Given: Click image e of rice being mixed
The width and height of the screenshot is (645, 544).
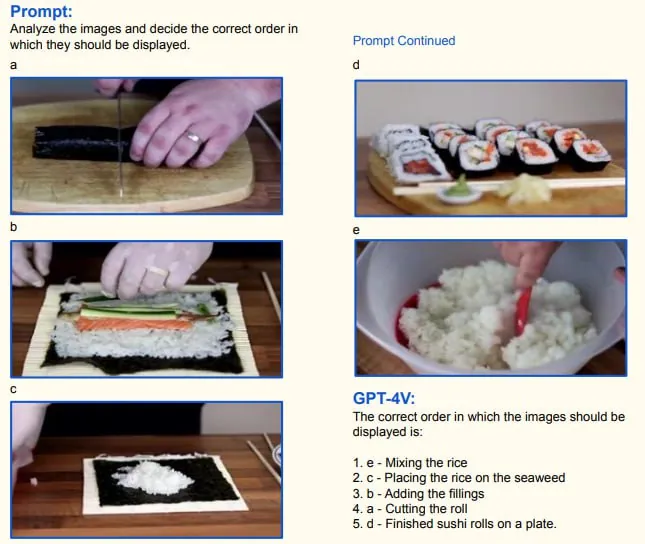Looking at the screenshot, I should click(491, 308).
